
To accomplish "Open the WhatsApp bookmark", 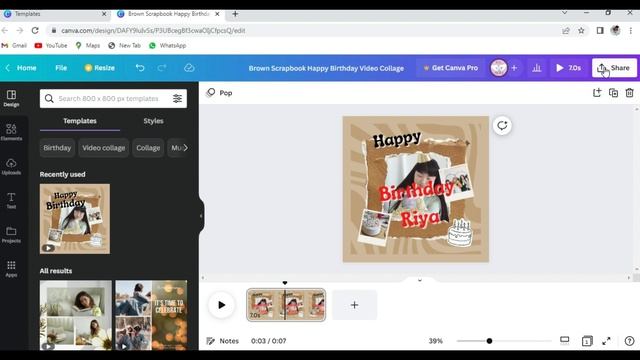I will [168, 45].
